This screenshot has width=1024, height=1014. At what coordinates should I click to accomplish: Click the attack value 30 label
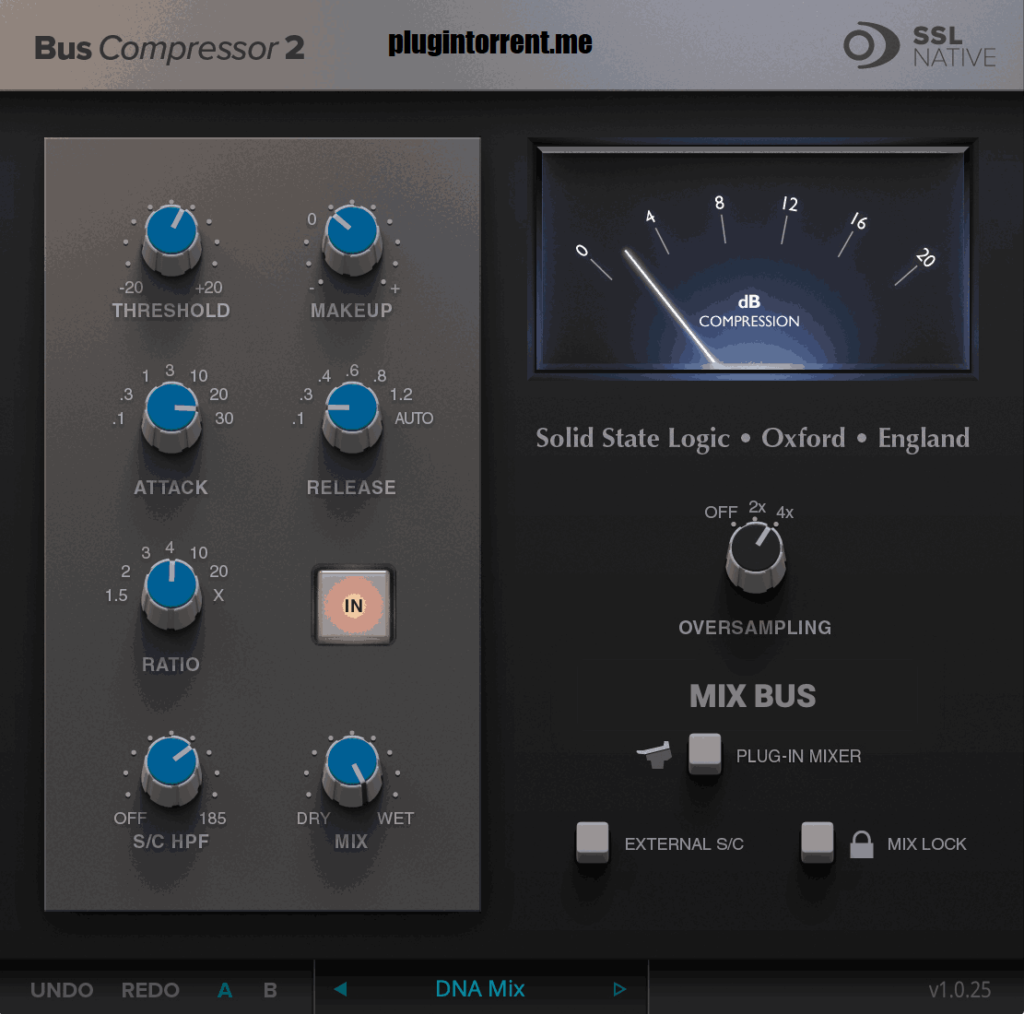tap(224, 419)
